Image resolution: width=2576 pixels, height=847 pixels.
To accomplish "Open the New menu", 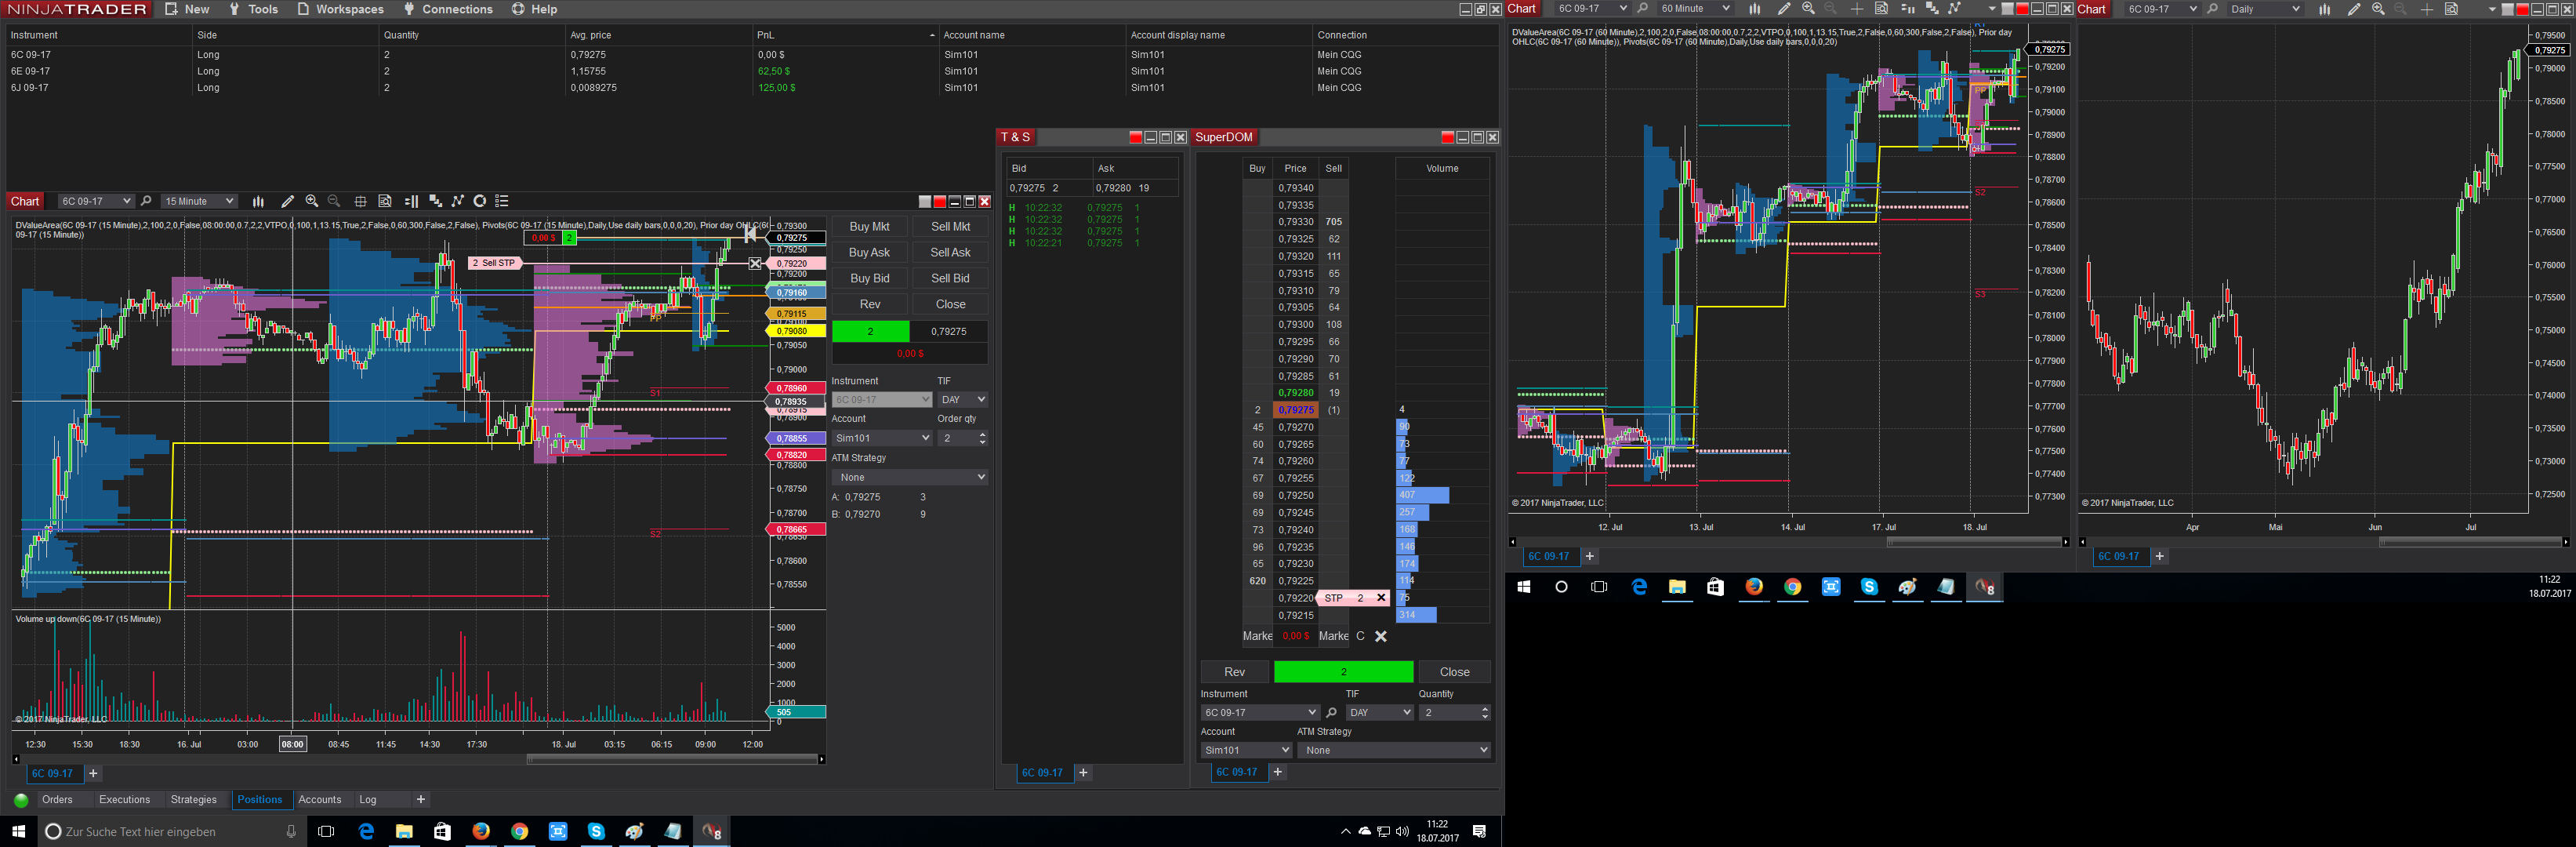I will pos(188,9).
